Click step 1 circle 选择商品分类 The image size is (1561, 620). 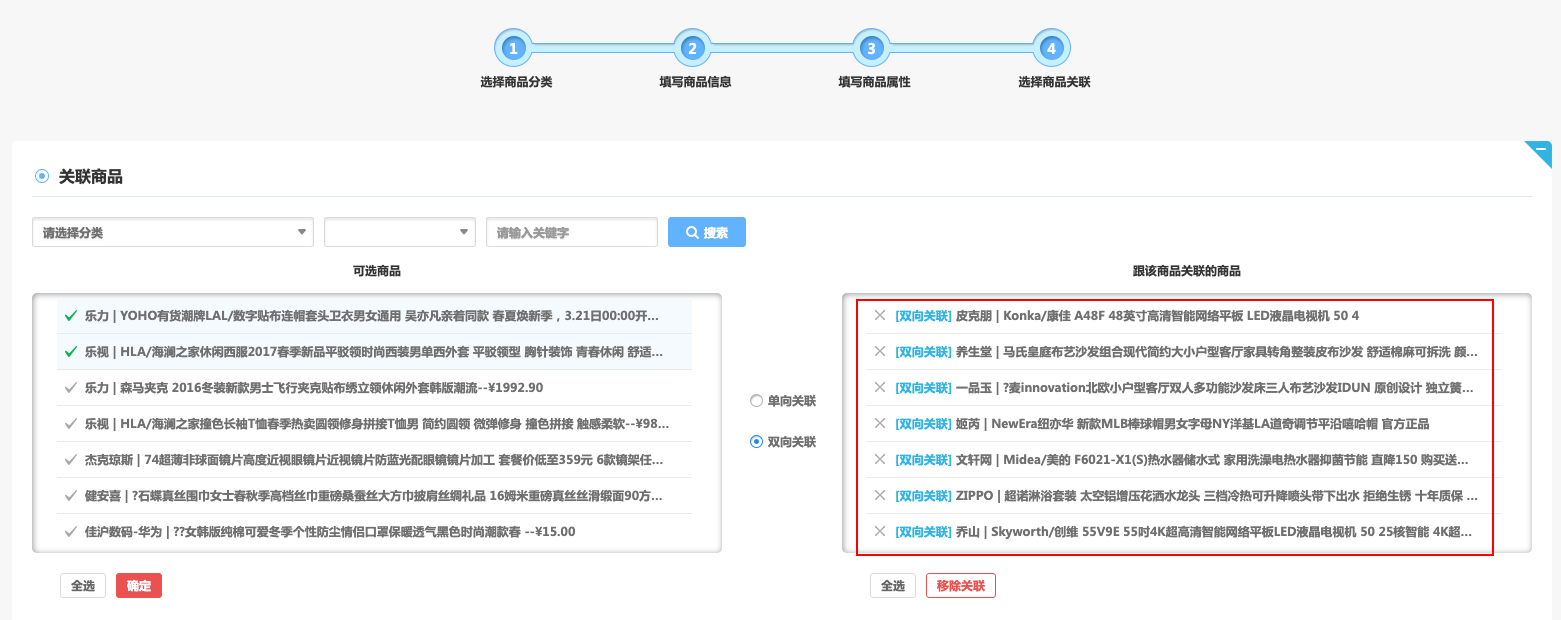point(513,47)
